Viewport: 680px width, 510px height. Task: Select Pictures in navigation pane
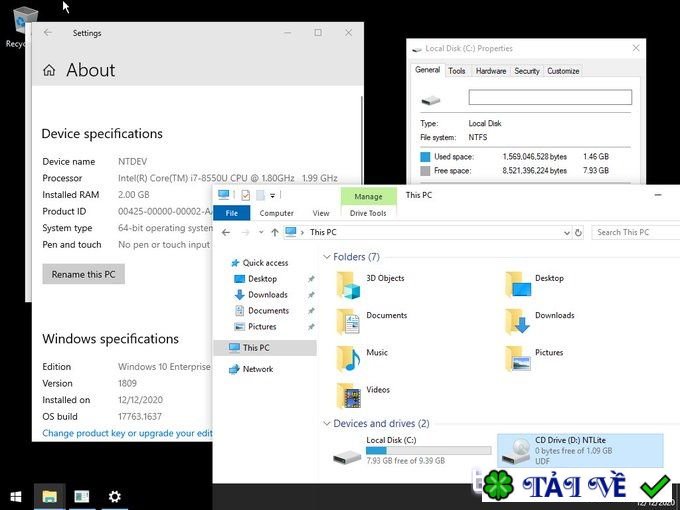(255, 327)
